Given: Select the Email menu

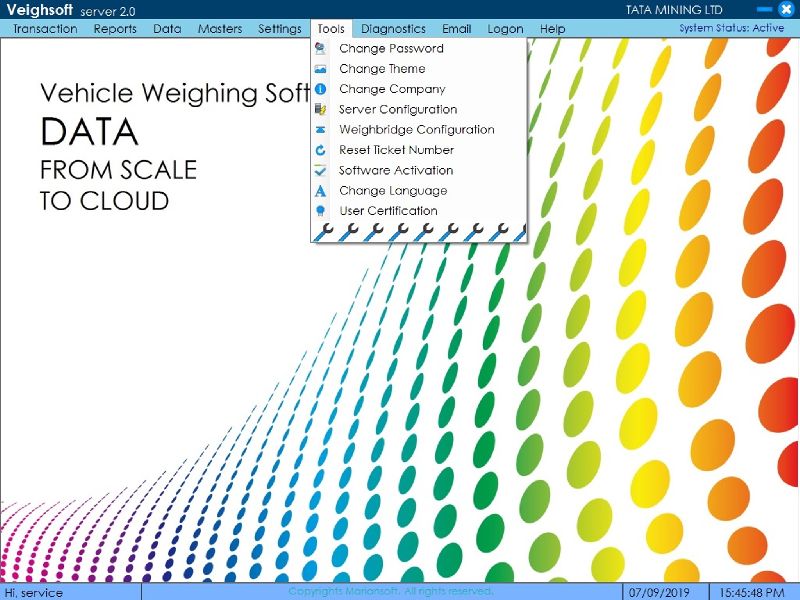Looking at the screenshot, I should tap(456, 29).
